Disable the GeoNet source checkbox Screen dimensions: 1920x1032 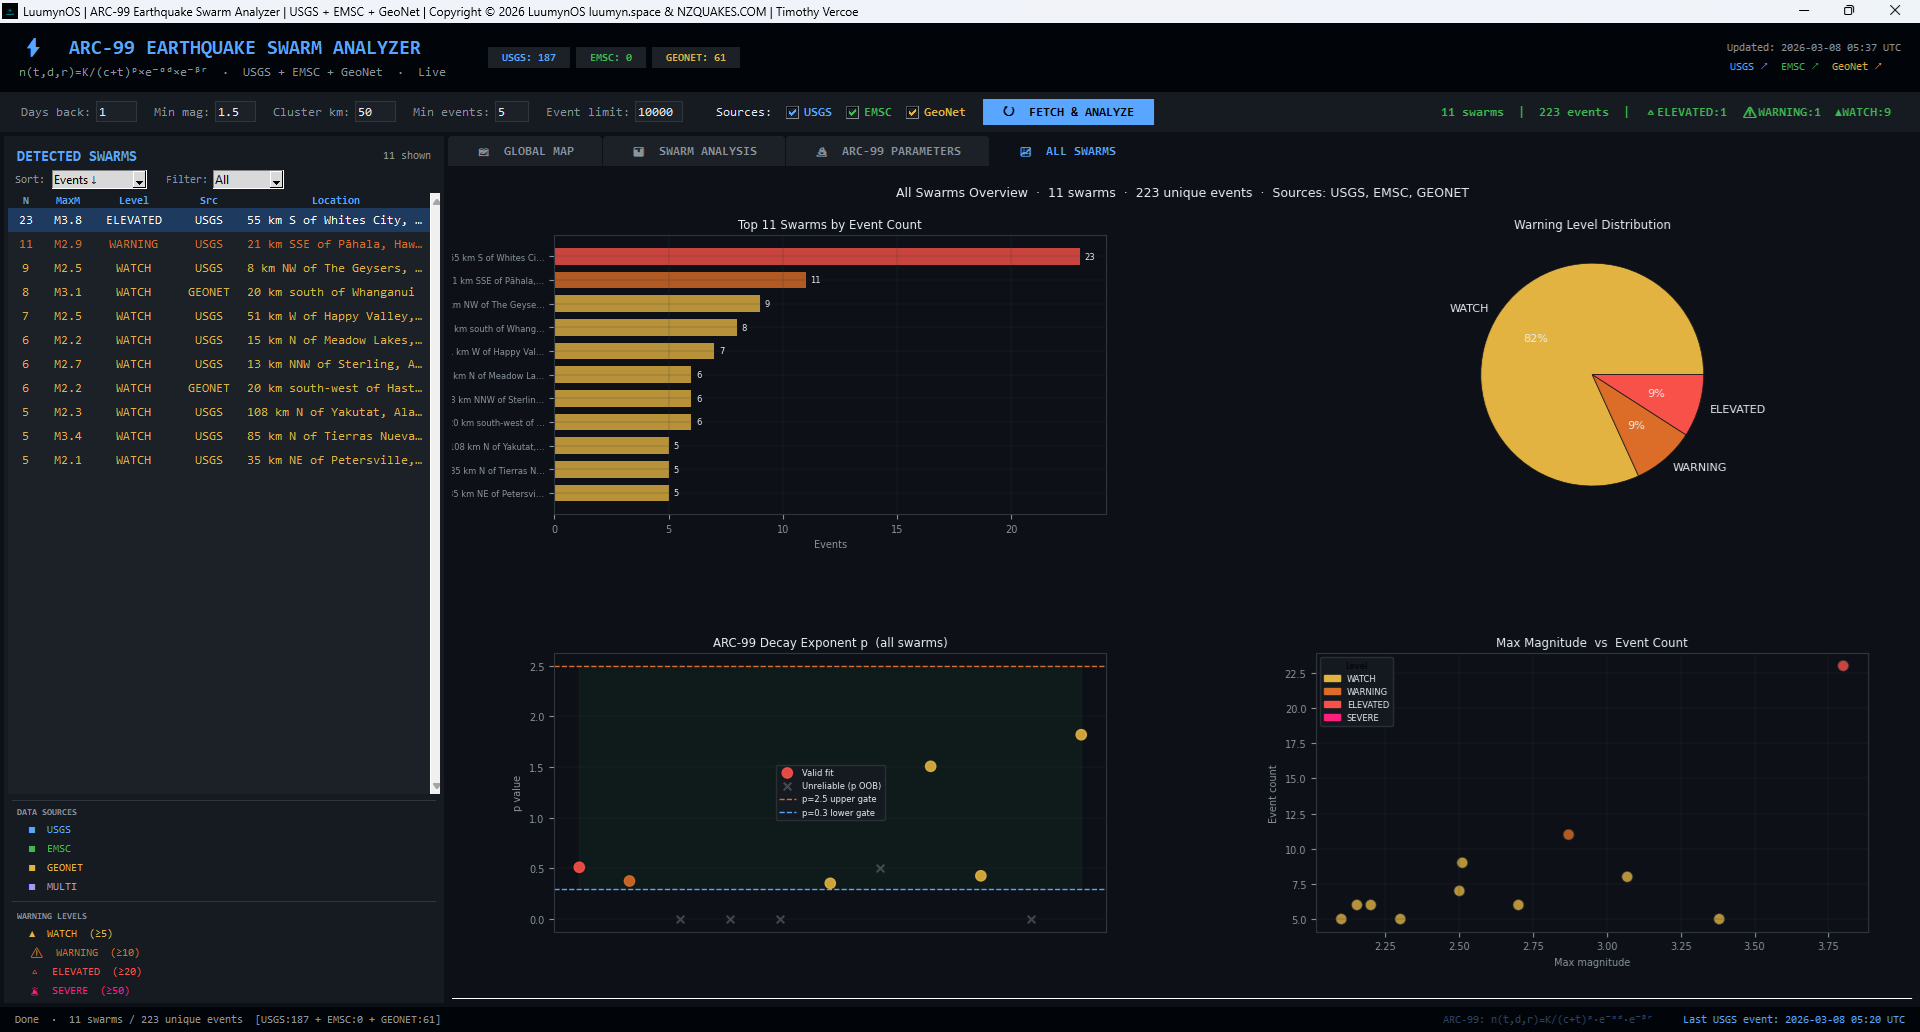pyautogui.click(x=912, y=113)
